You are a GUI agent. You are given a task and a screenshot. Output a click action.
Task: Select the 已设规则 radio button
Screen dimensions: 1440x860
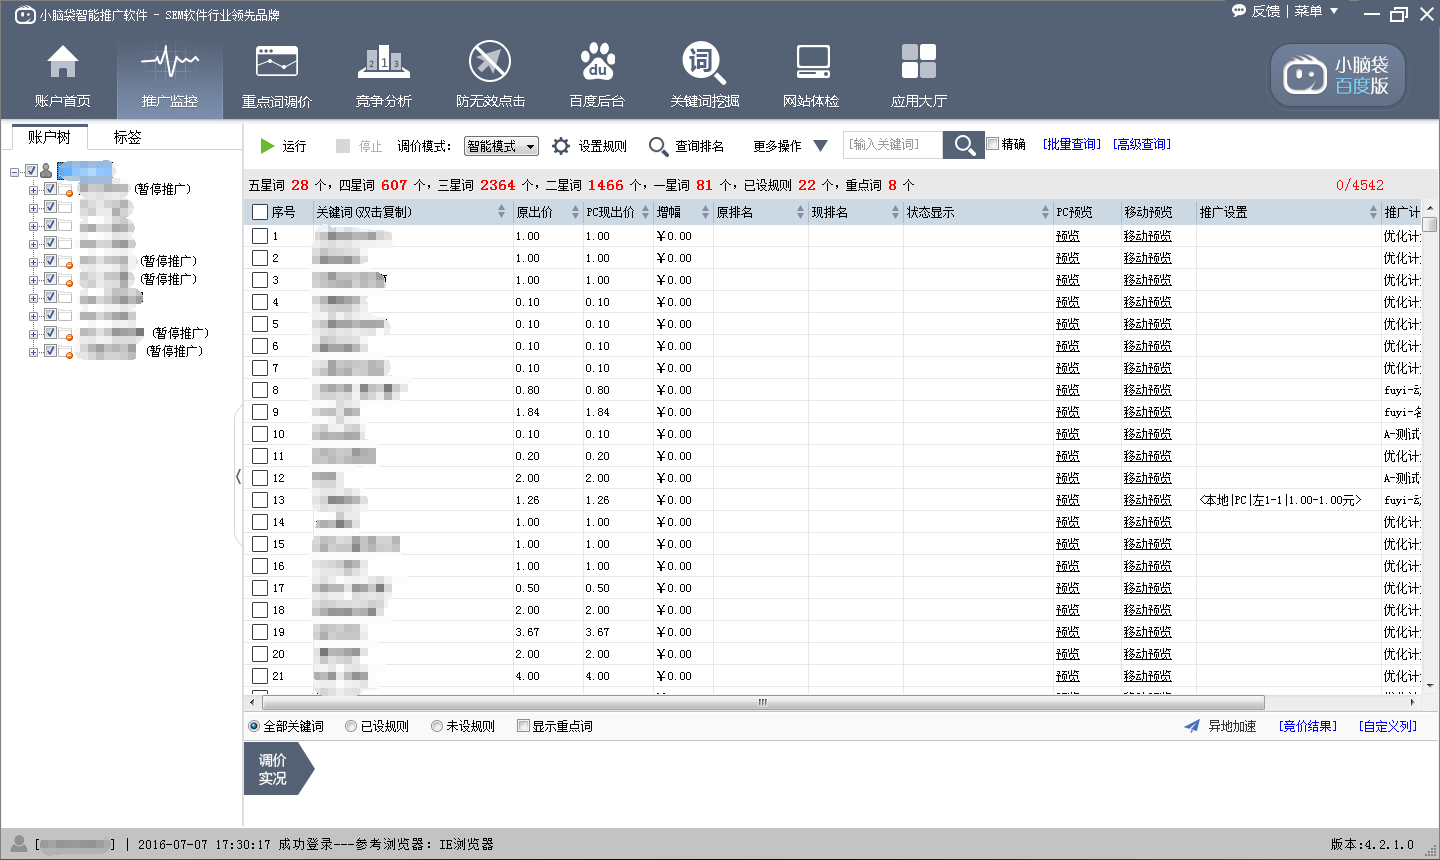click(351, 726)
